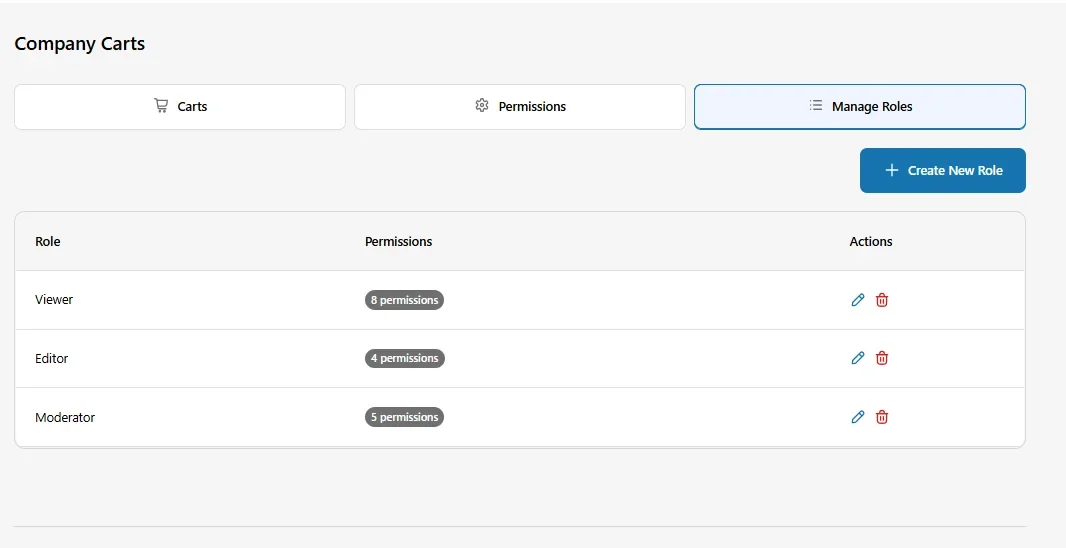Select the Viewer role name
The image size is (1066, 548).
tap(54, 300)
